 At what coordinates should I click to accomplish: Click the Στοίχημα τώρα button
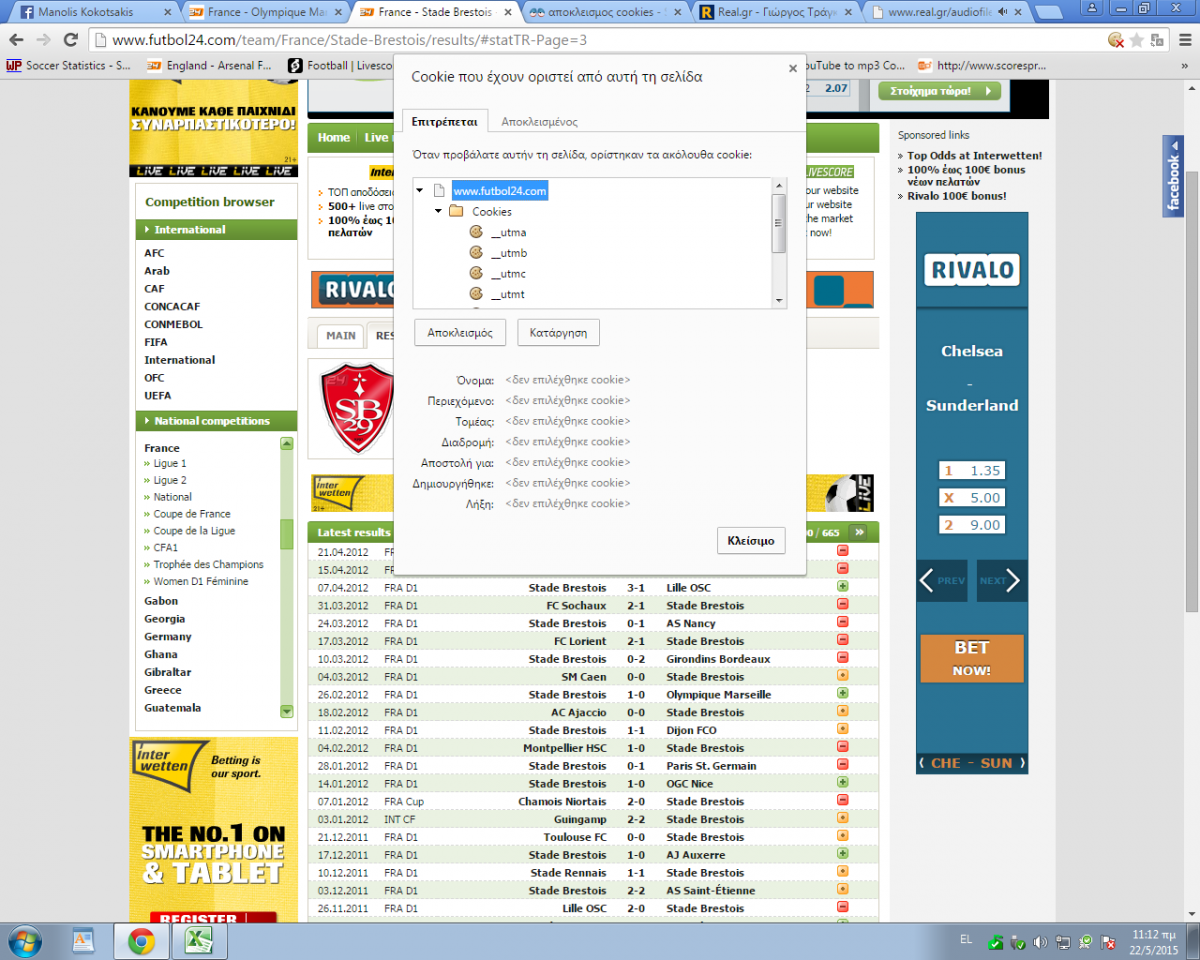click(x=939, y=91)
